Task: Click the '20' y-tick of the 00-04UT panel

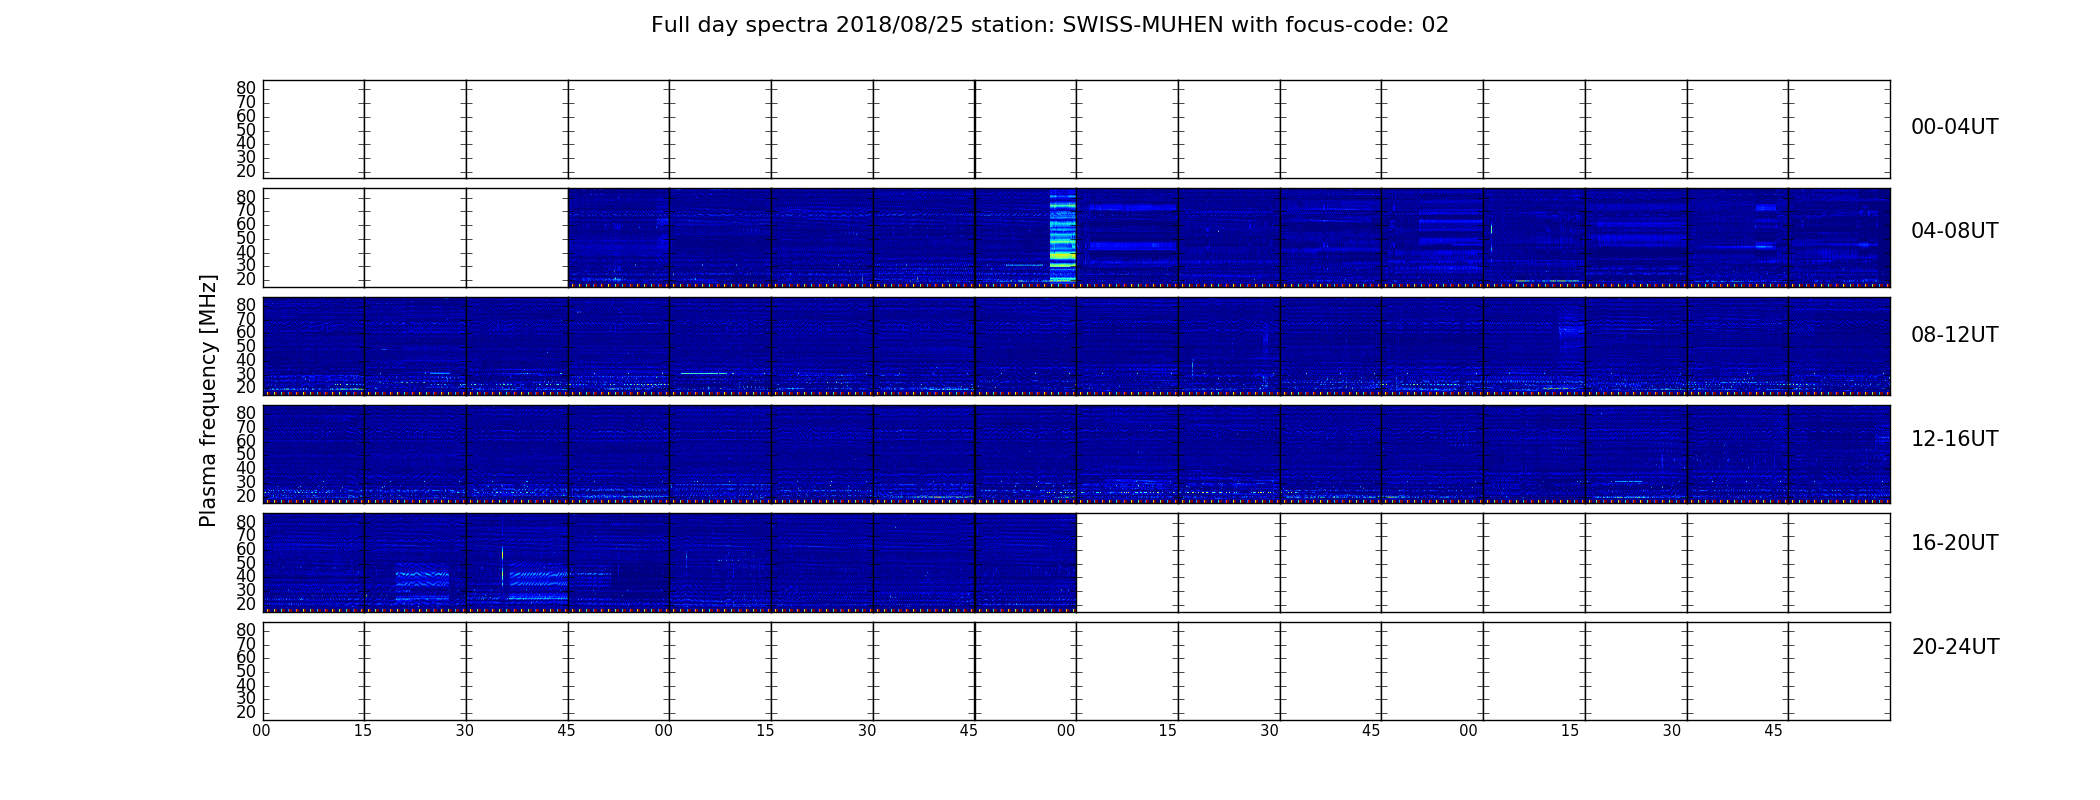Action: pyautogui.click(x=246, y=171)
